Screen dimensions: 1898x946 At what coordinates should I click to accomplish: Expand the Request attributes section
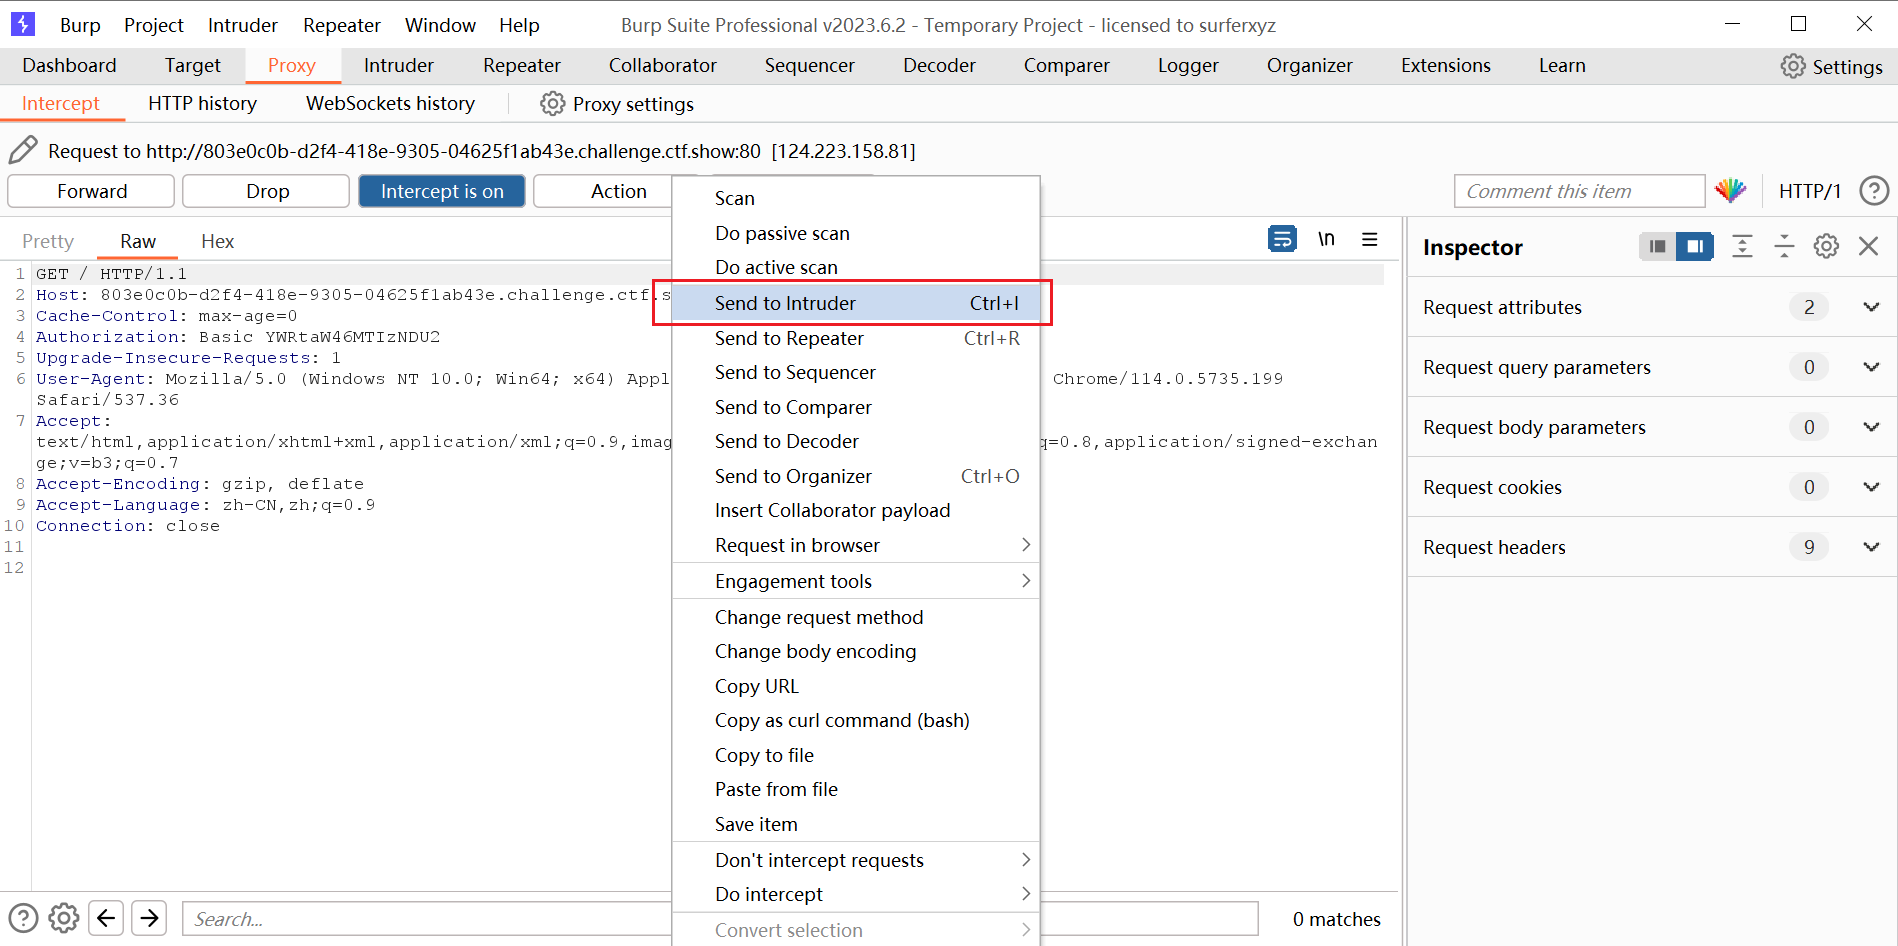[1870, 307]
